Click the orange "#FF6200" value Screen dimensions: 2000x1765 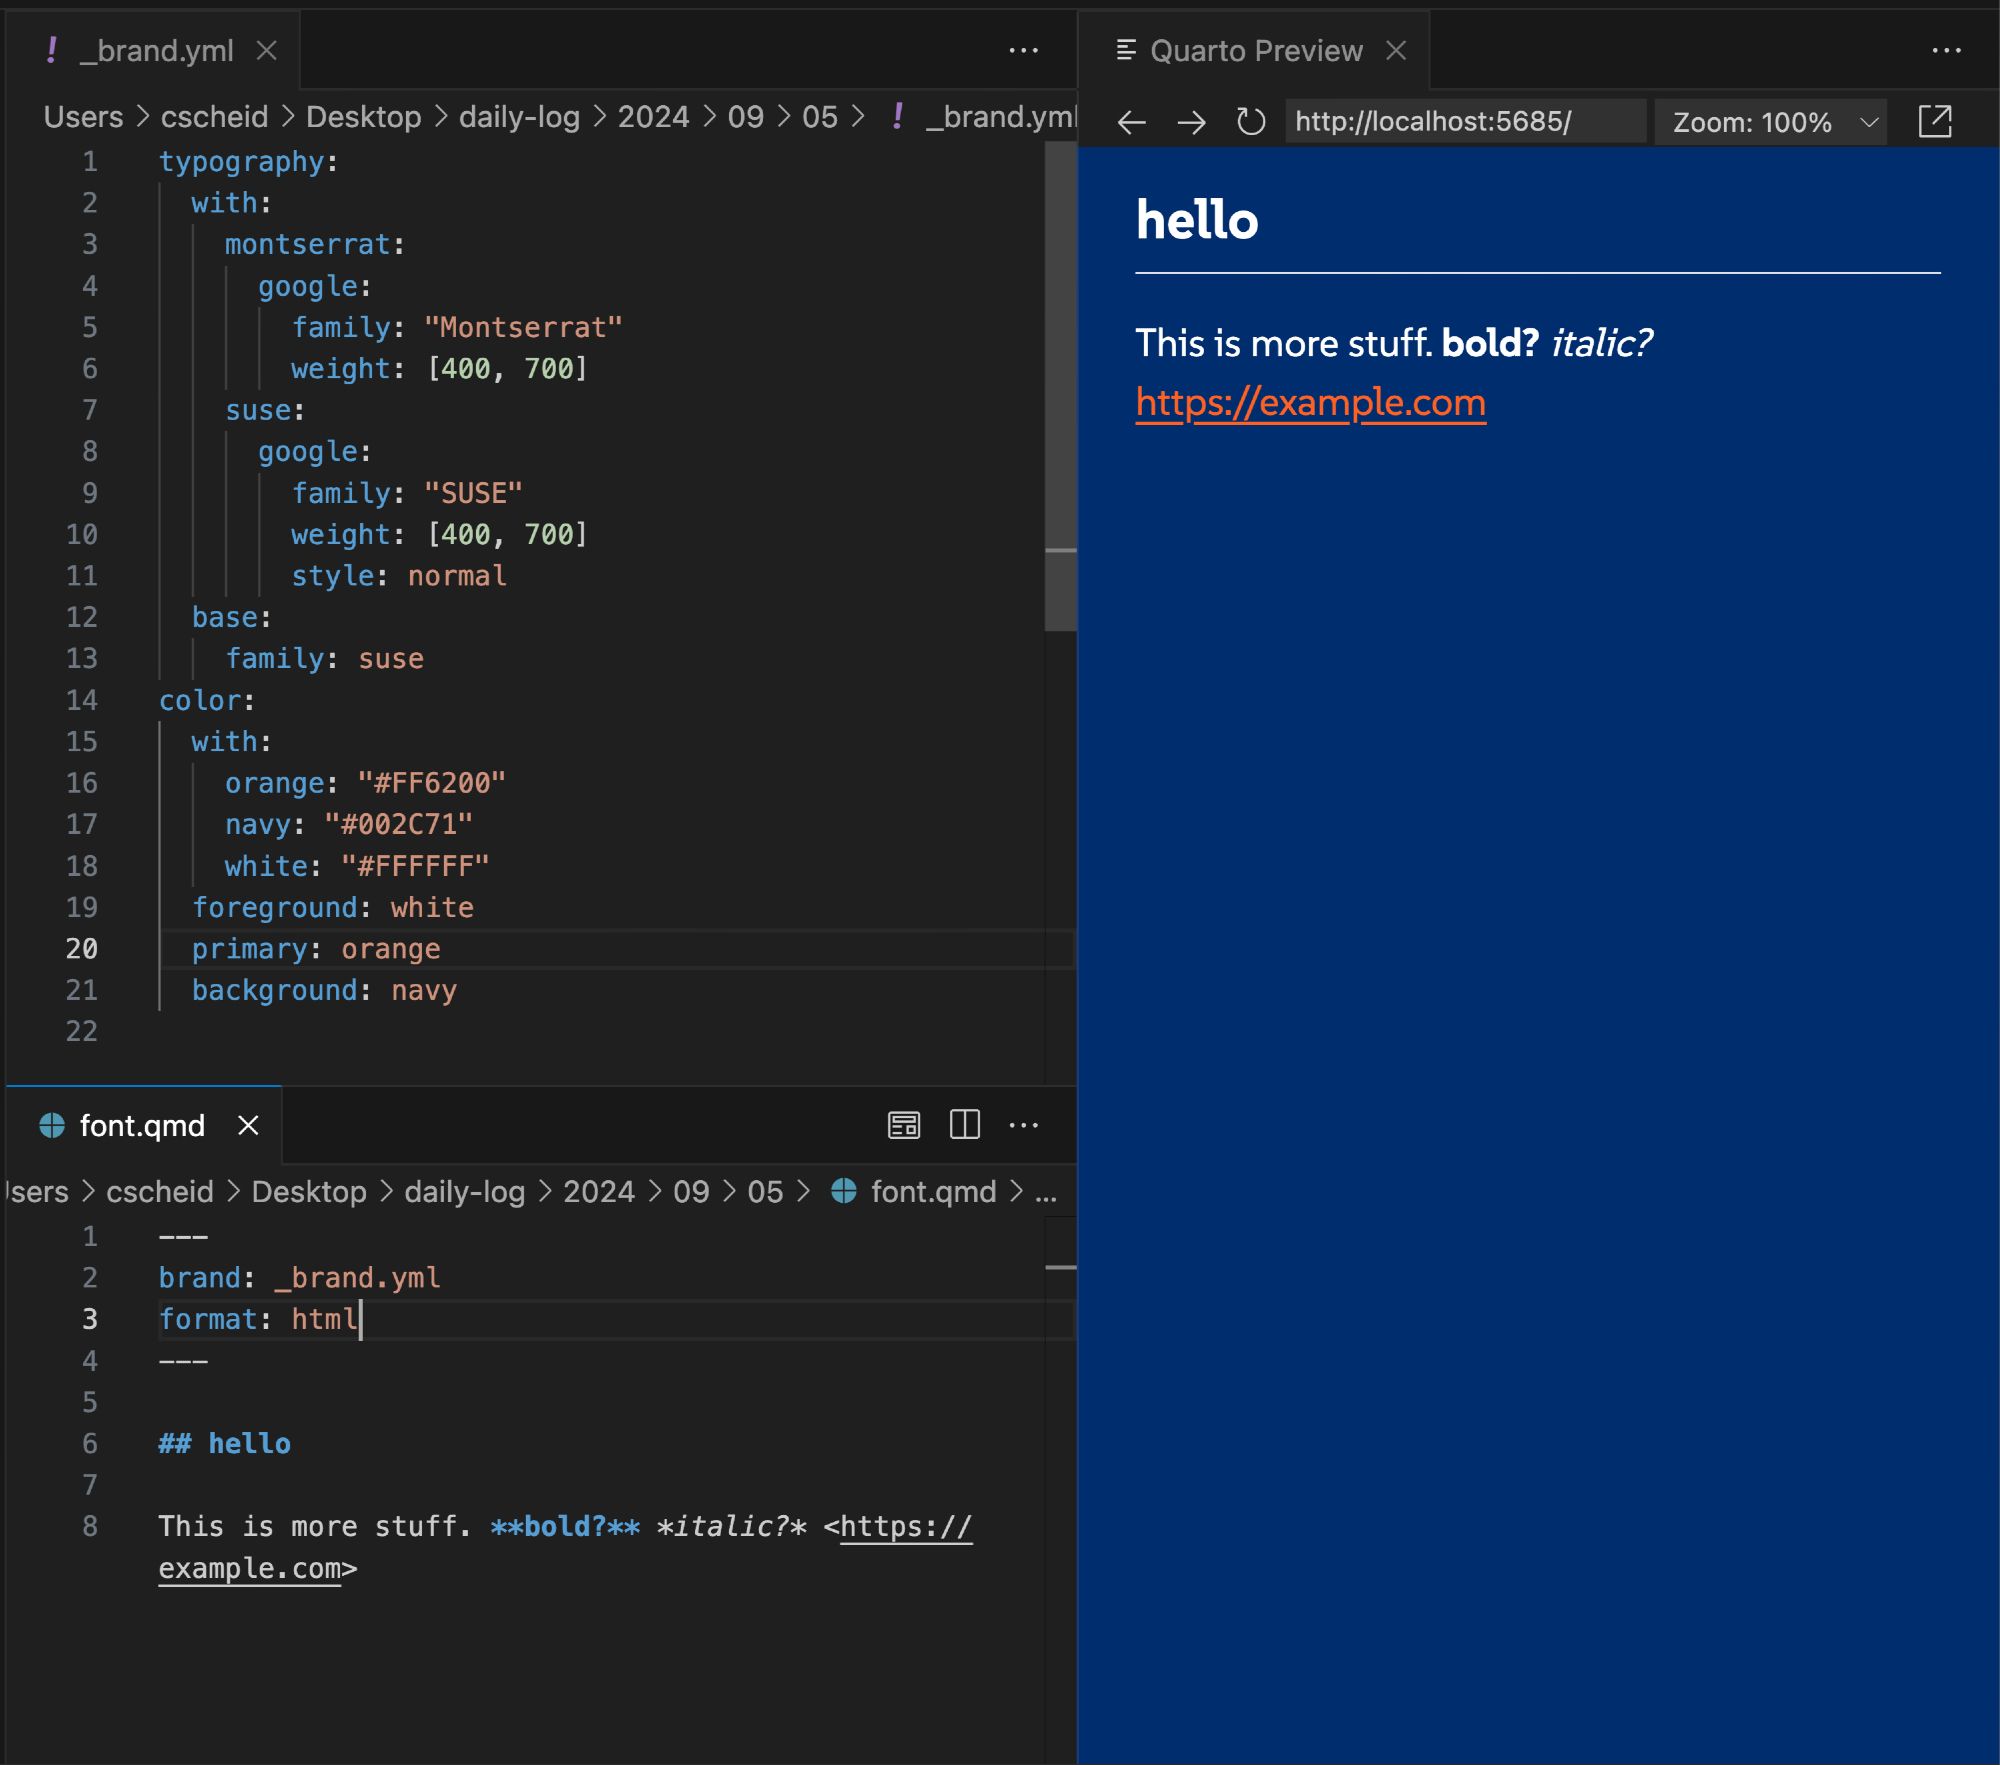tap(432, 783)
